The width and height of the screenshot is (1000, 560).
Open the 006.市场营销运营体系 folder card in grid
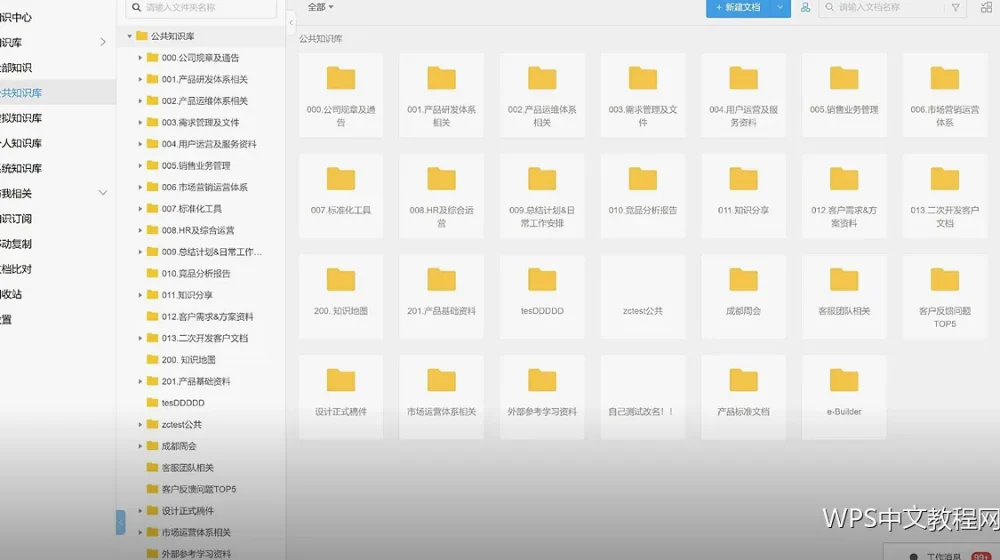coord(945,95)
